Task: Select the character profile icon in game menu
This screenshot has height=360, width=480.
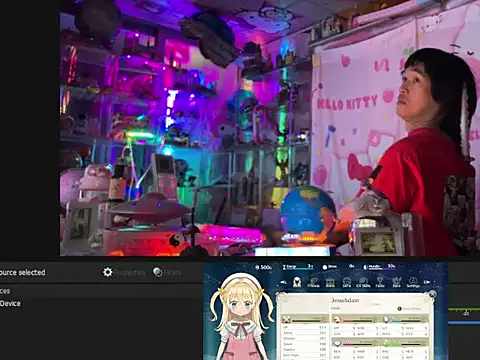Action: (297, 283)
